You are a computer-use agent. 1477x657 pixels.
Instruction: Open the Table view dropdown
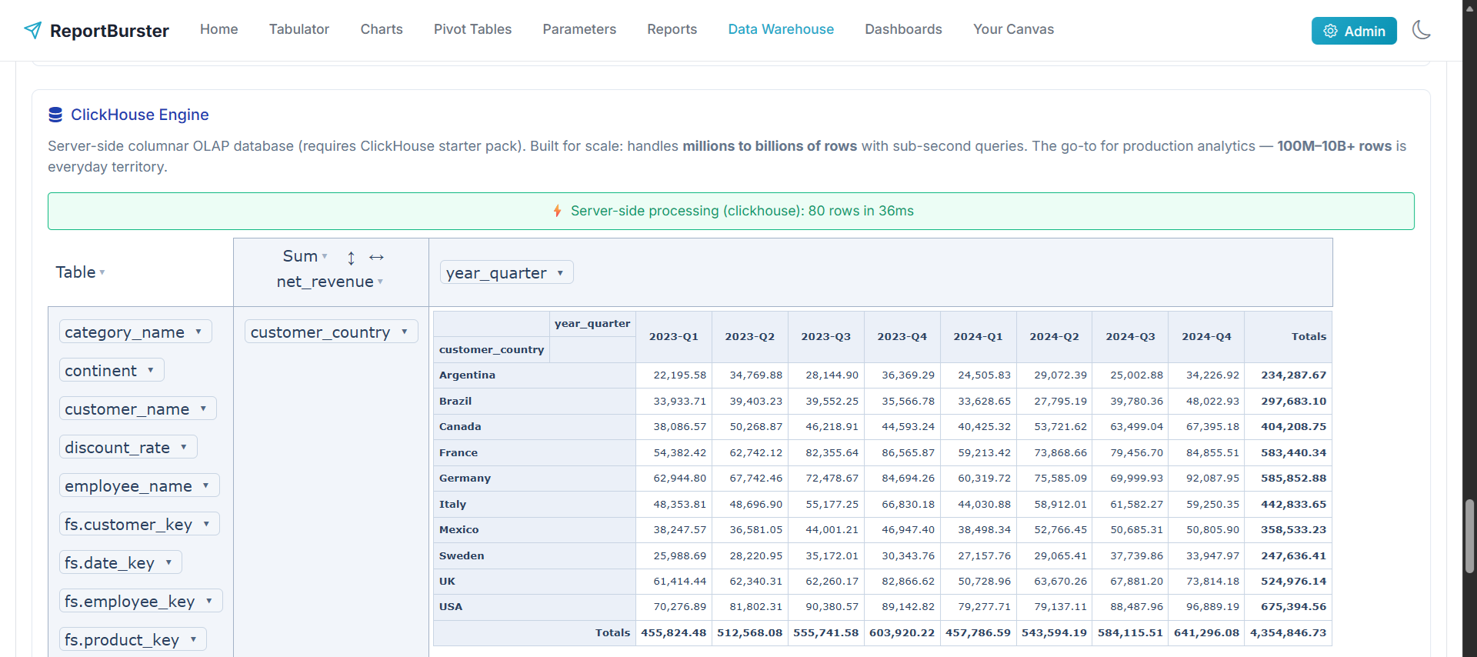click(x=103, y=271)
